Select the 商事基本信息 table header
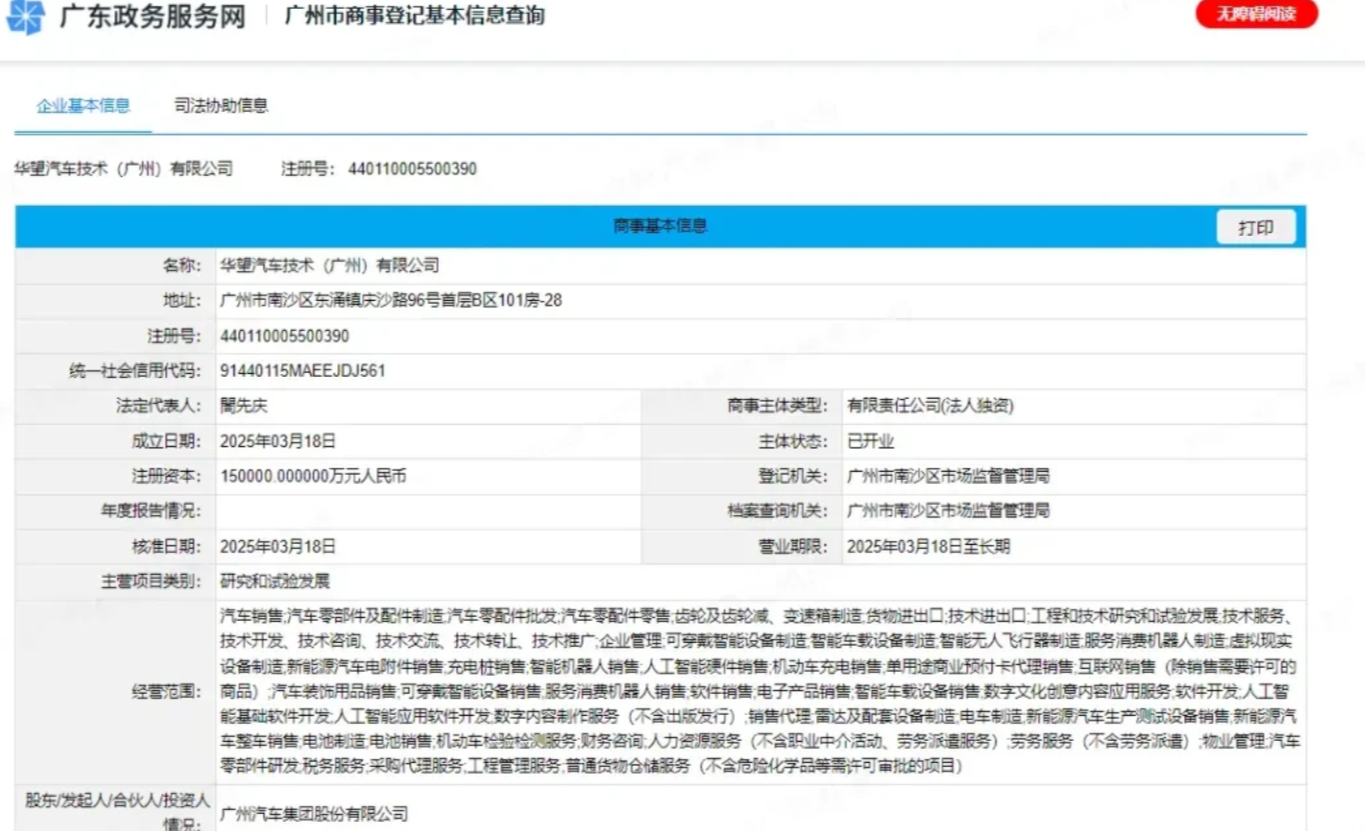 pos(660,226)
